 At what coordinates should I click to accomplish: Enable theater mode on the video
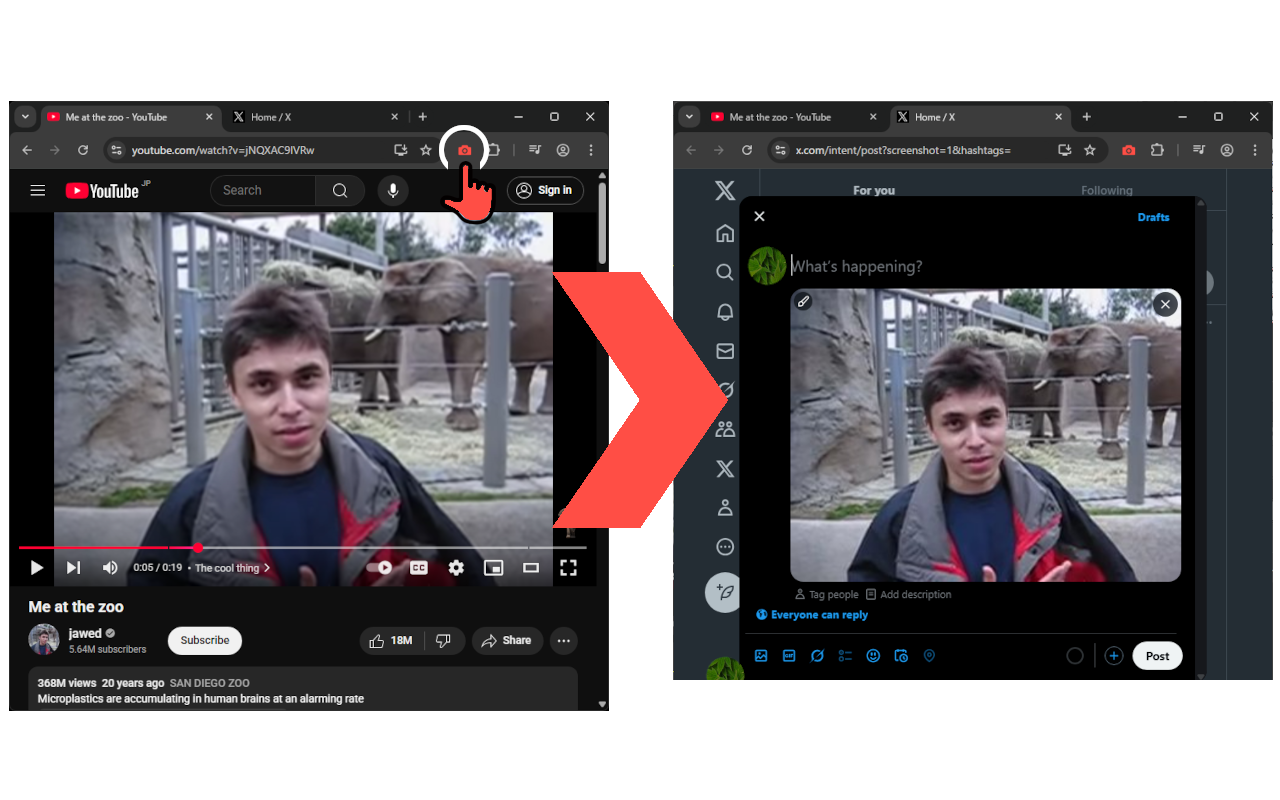(531, 568)
